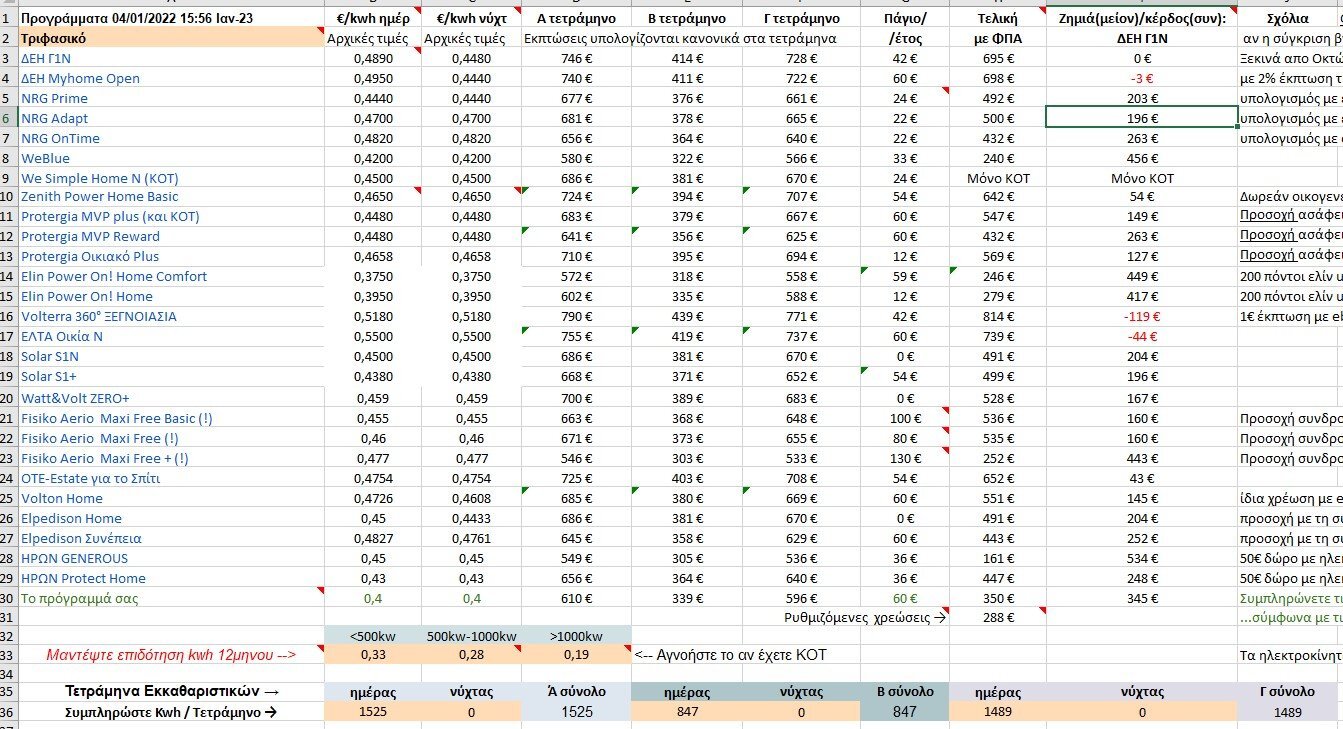The image size is (1343, 729).
Task: Click the orange 1525 day kWh input cell
Action: tap(372, 712)
